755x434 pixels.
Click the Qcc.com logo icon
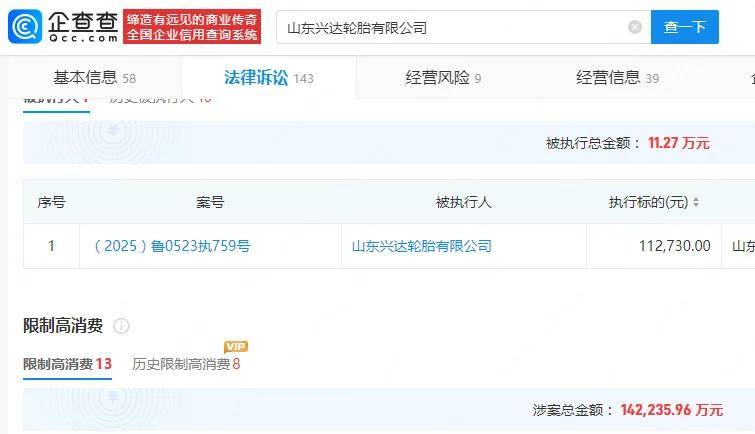(25, 27)
